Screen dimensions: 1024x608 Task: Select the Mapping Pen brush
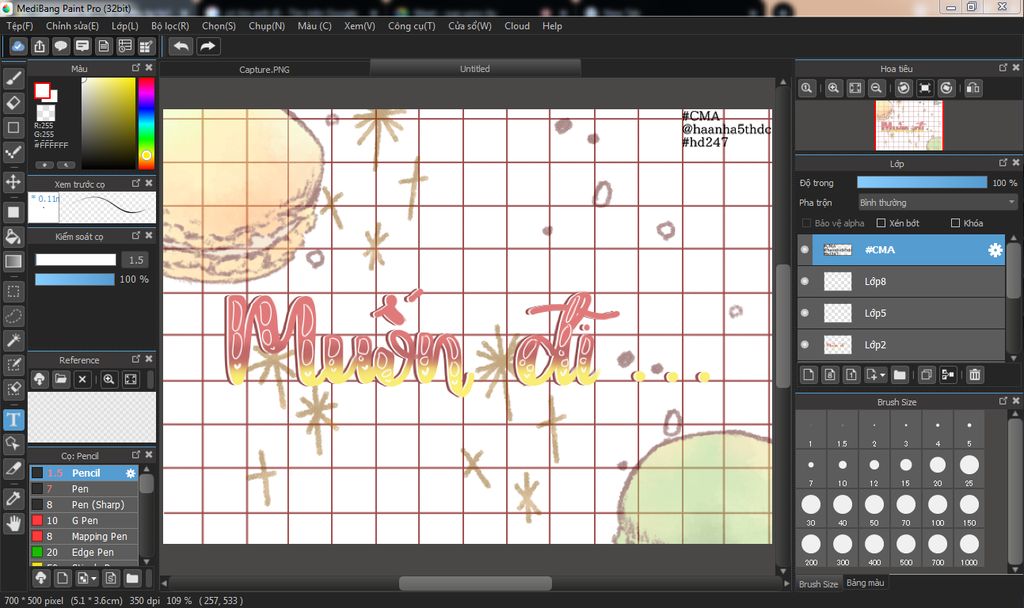(84, 536)
